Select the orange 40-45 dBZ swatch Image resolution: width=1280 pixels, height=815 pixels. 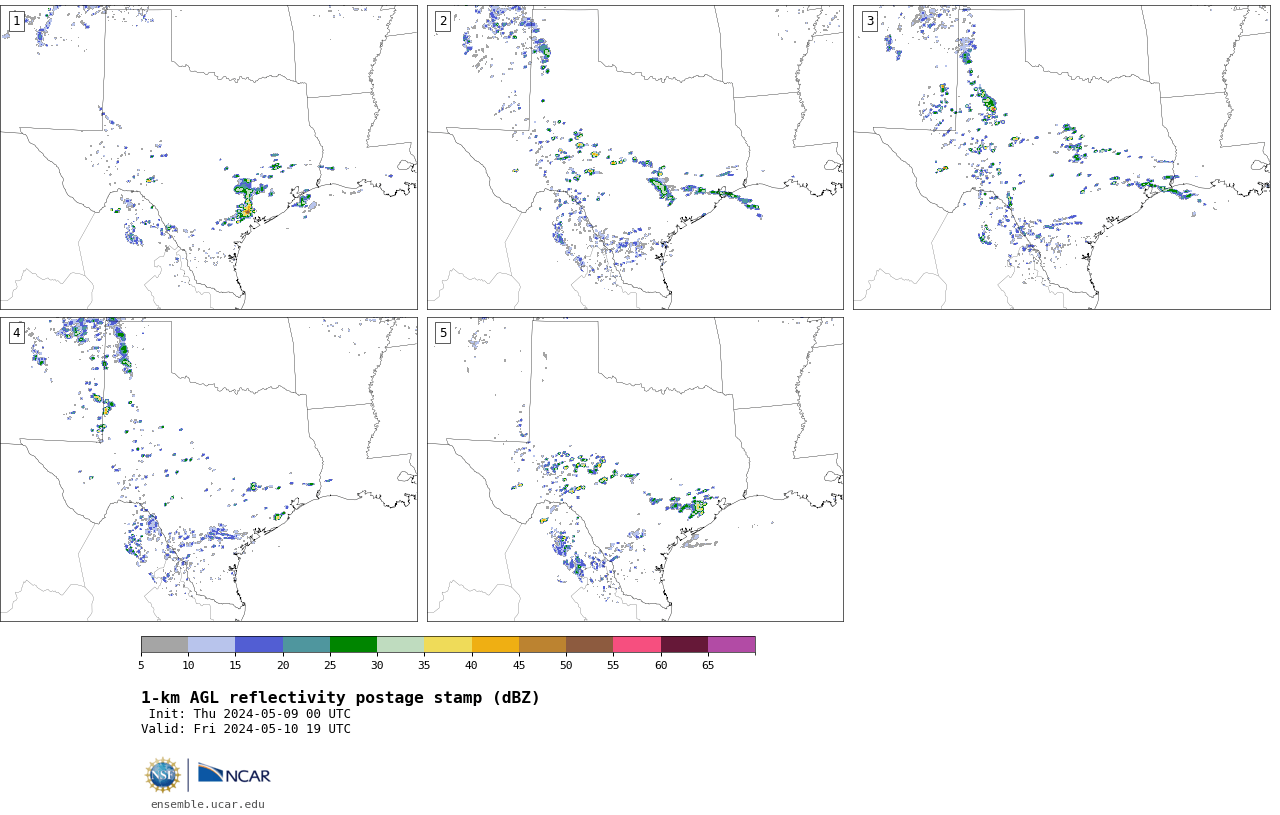[495, 644]
